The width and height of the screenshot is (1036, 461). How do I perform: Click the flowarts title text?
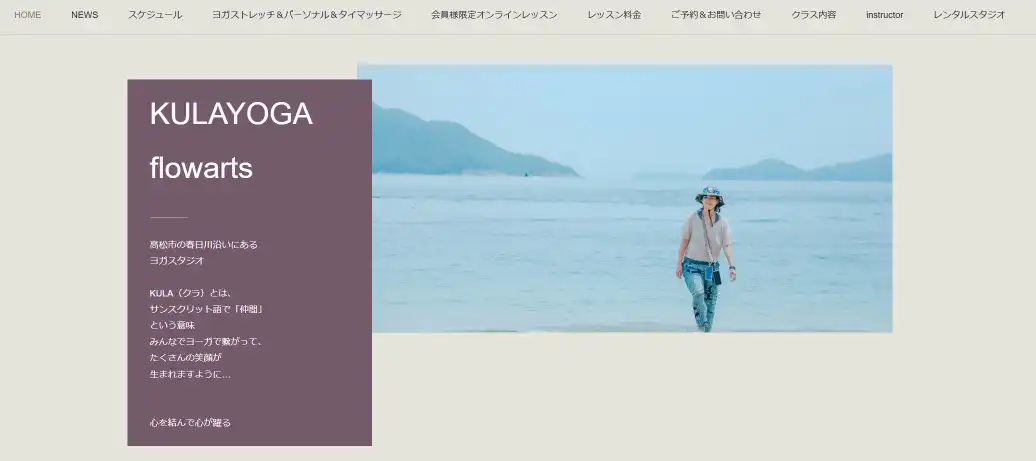202,168
